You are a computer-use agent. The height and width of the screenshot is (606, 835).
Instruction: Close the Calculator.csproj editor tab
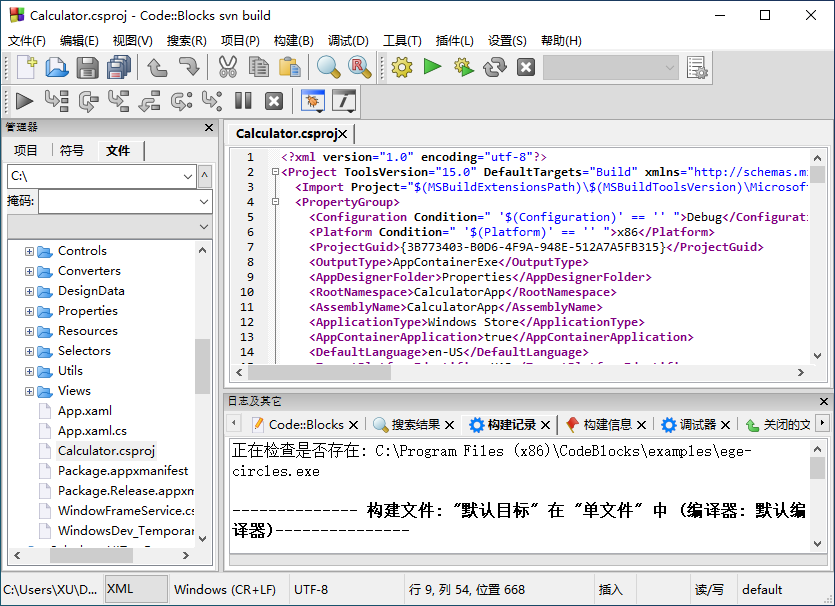(343, 134)
